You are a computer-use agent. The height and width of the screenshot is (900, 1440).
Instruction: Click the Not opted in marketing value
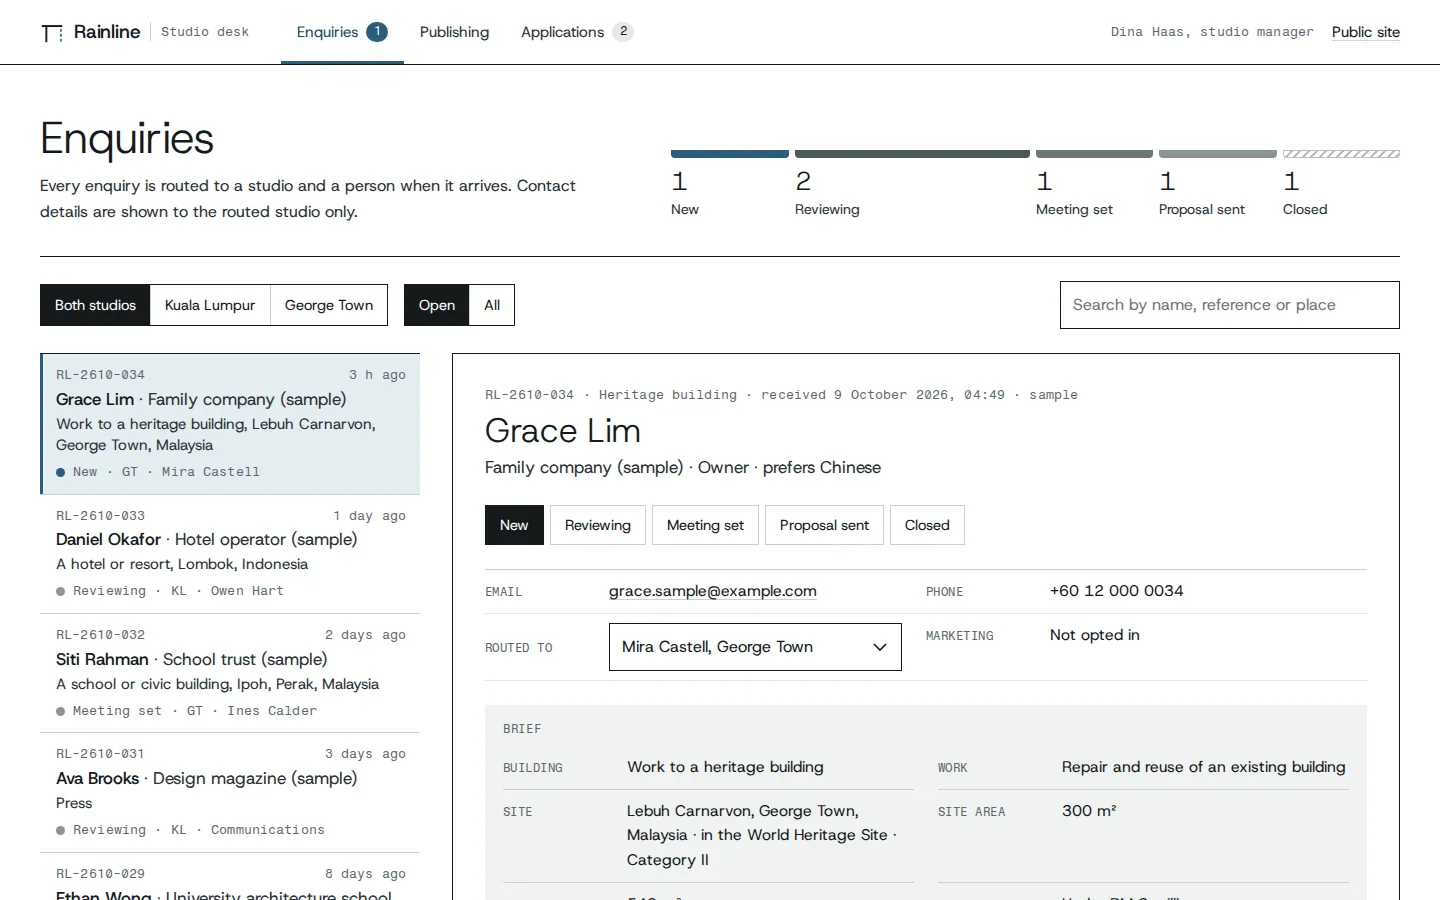[x=1095, y=635]
